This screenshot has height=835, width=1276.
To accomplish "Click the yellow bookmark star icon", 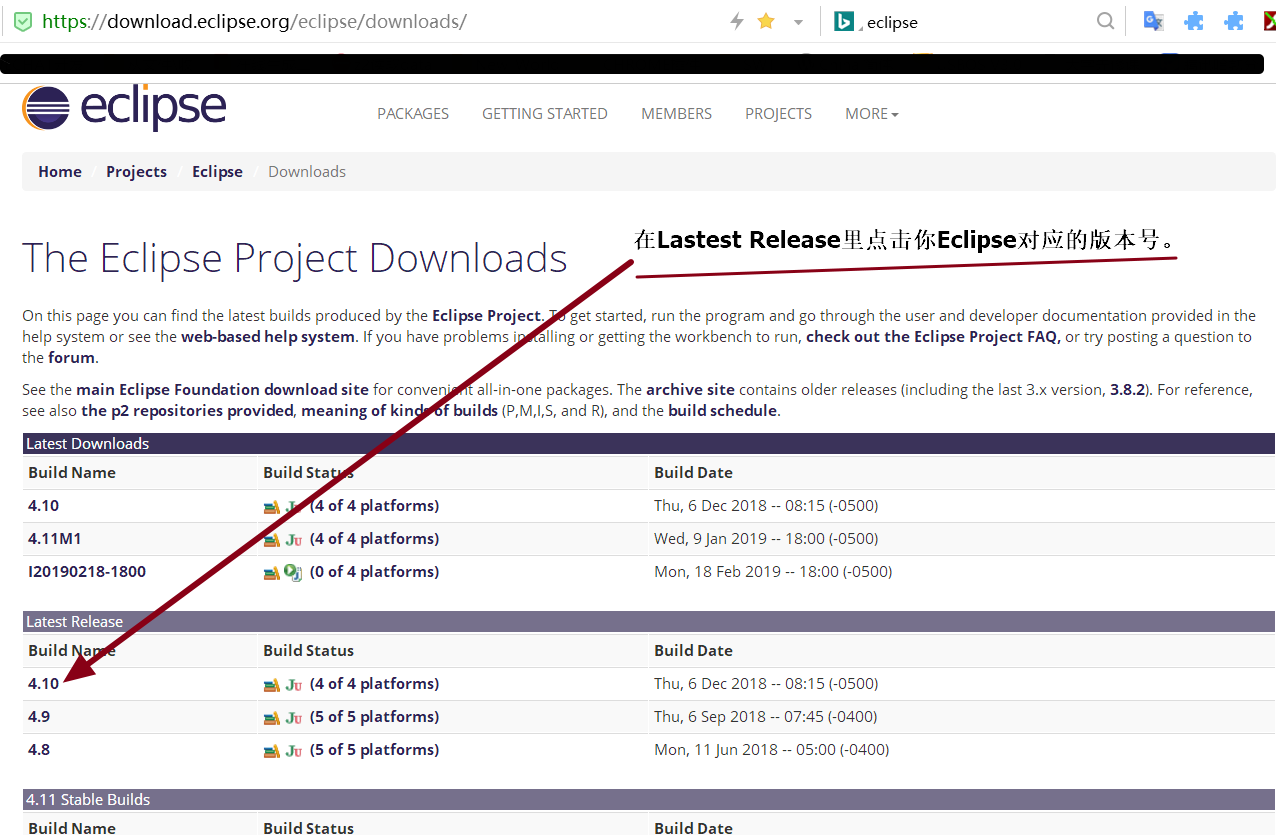I will pos(766,21).
